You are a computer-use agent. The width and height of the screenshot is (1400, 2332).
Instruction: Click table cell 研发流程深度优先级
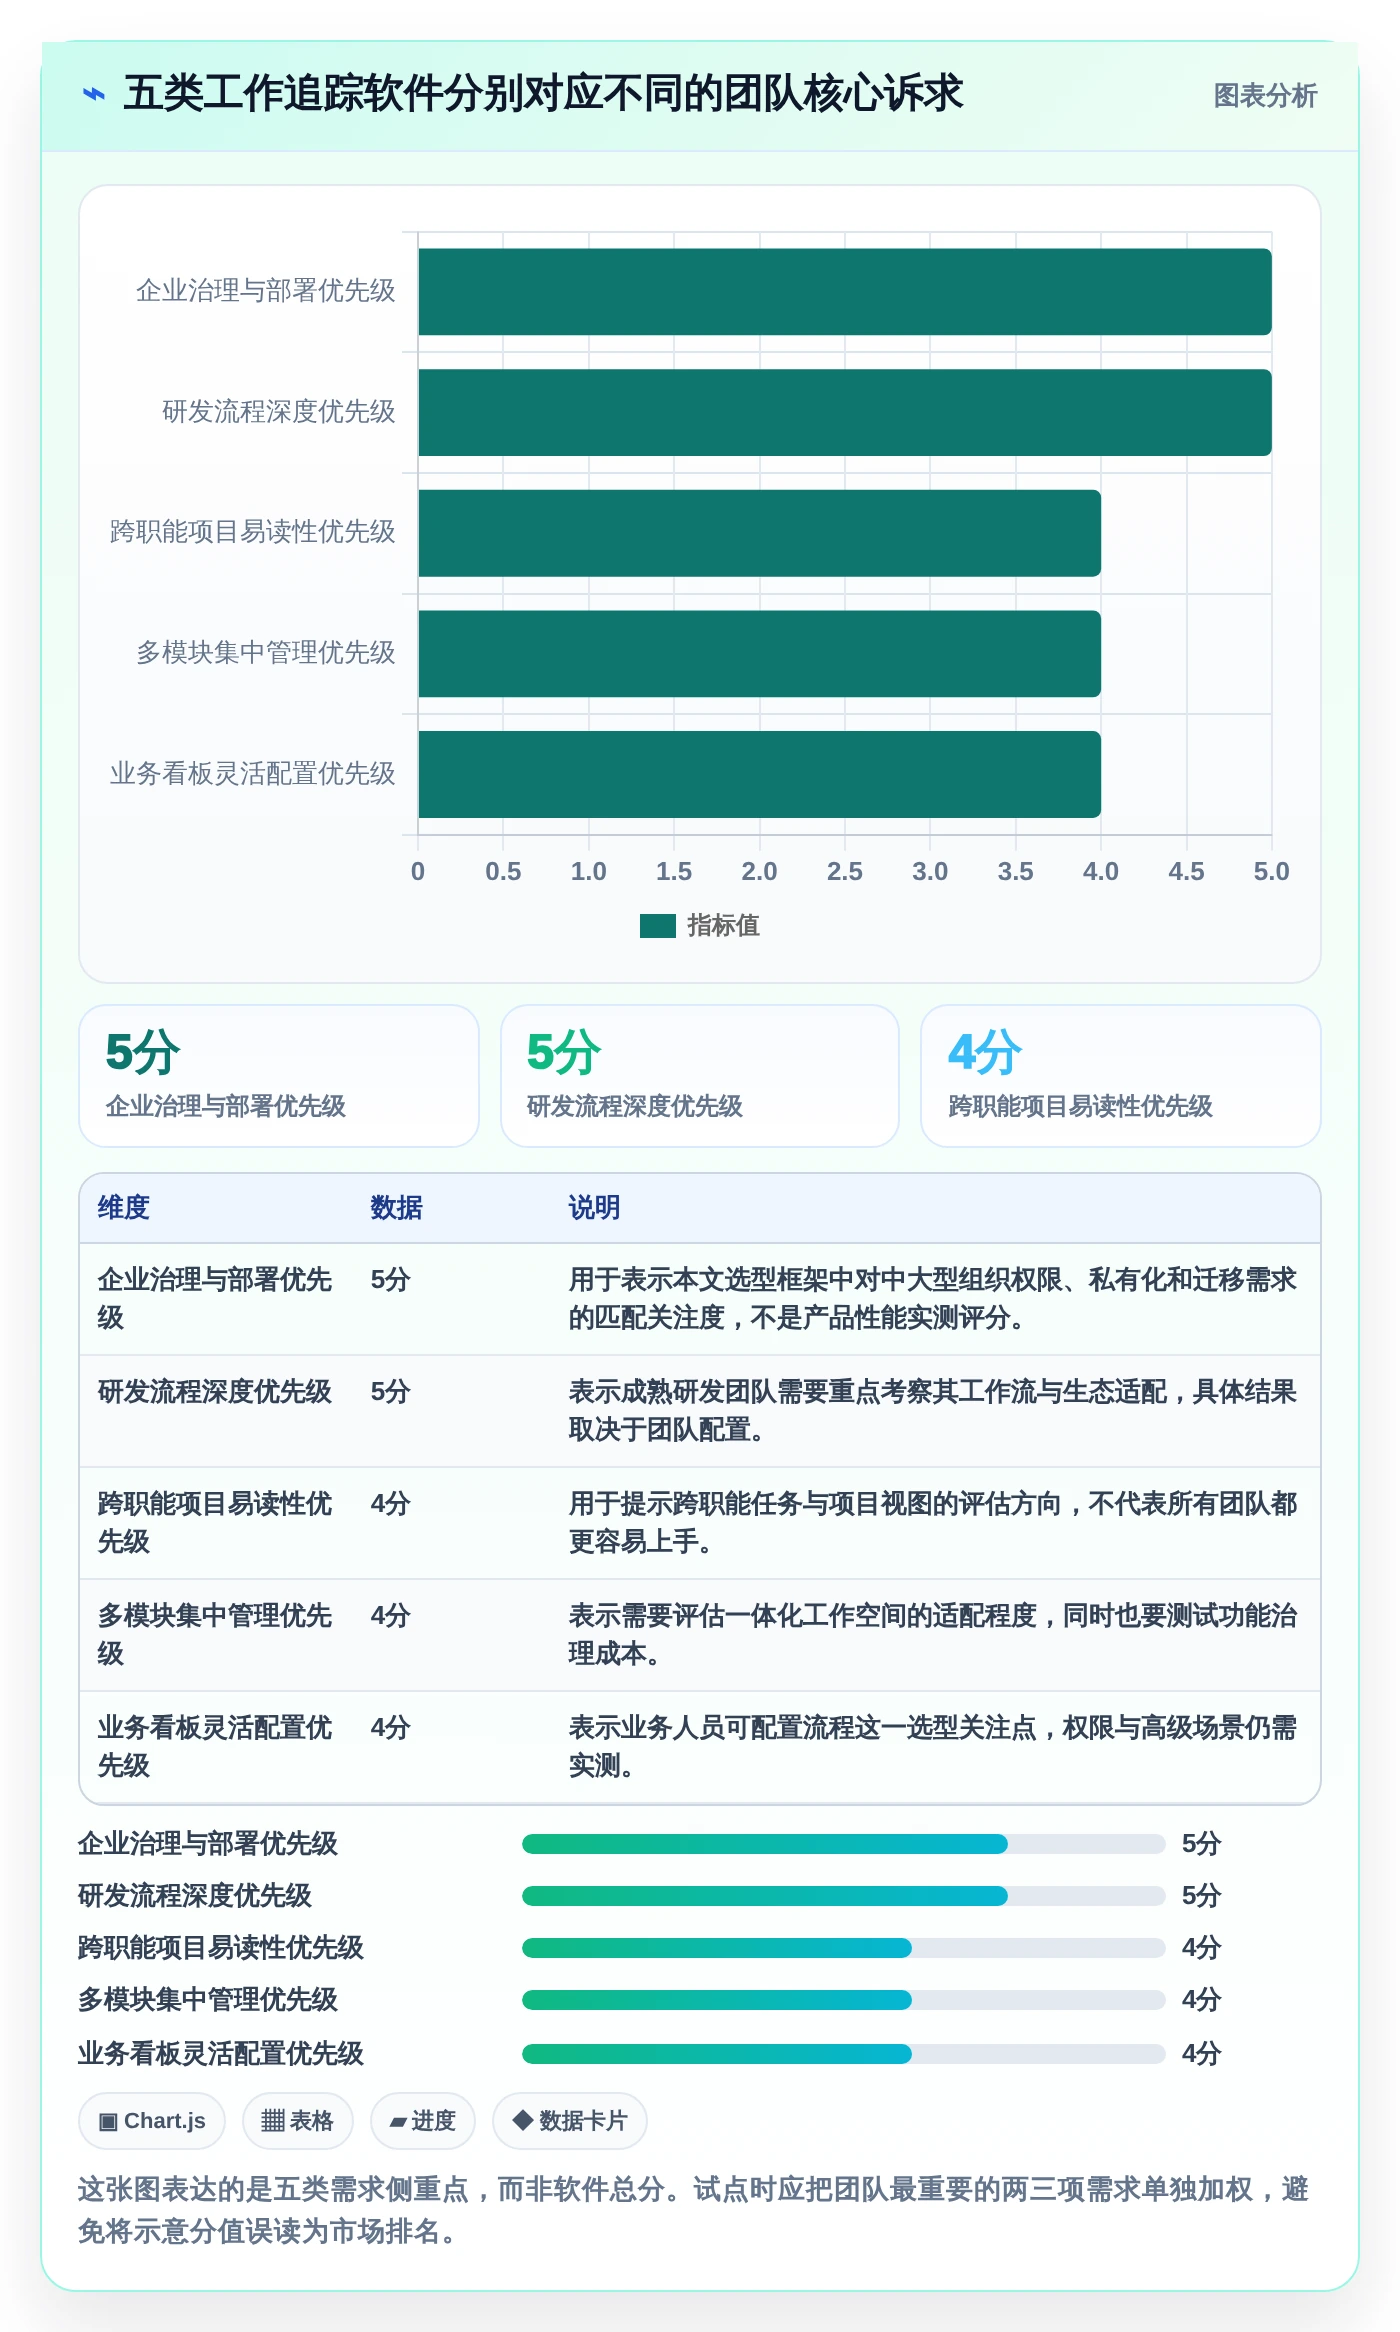tap(215, 1392)
